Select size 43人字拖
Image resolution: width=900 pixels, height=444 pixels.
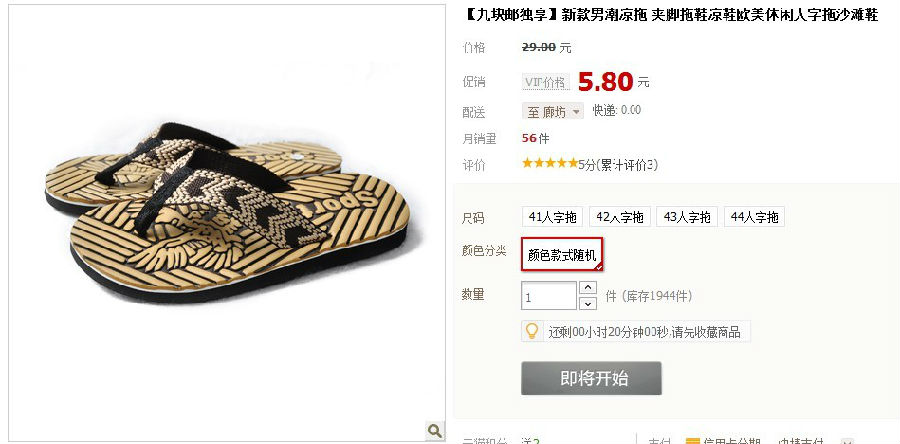point(687,217)
